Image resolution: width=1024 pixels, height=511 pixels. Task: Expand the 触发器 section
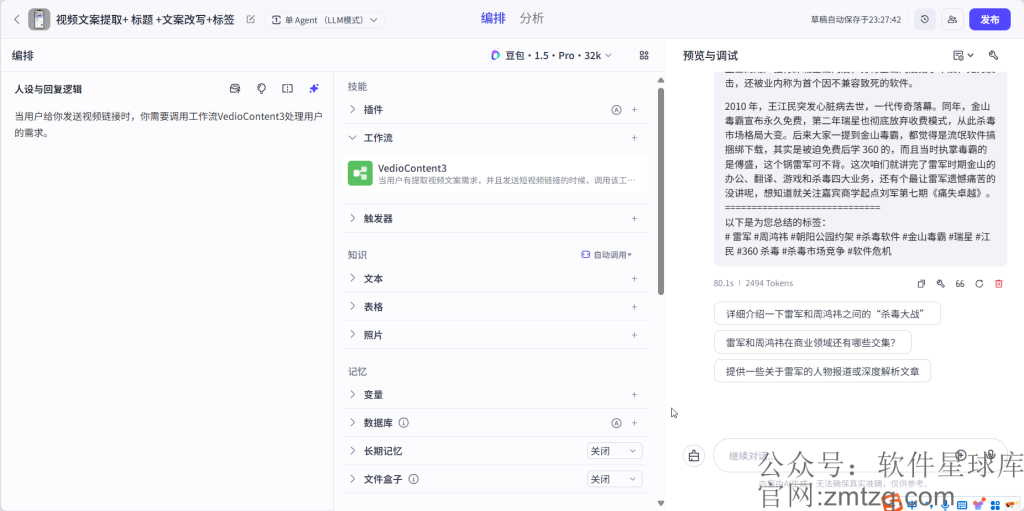pyautogui.click(x=353, y=218)
